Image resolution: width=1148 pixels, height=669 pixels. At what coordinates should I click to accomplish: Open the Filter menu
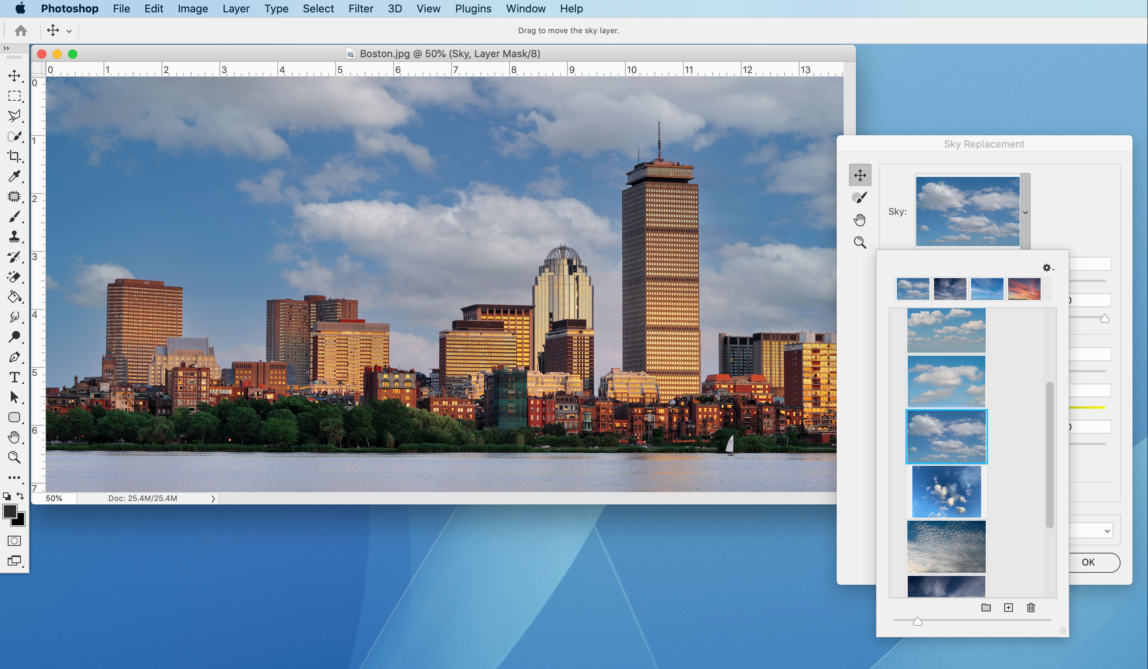360,8
